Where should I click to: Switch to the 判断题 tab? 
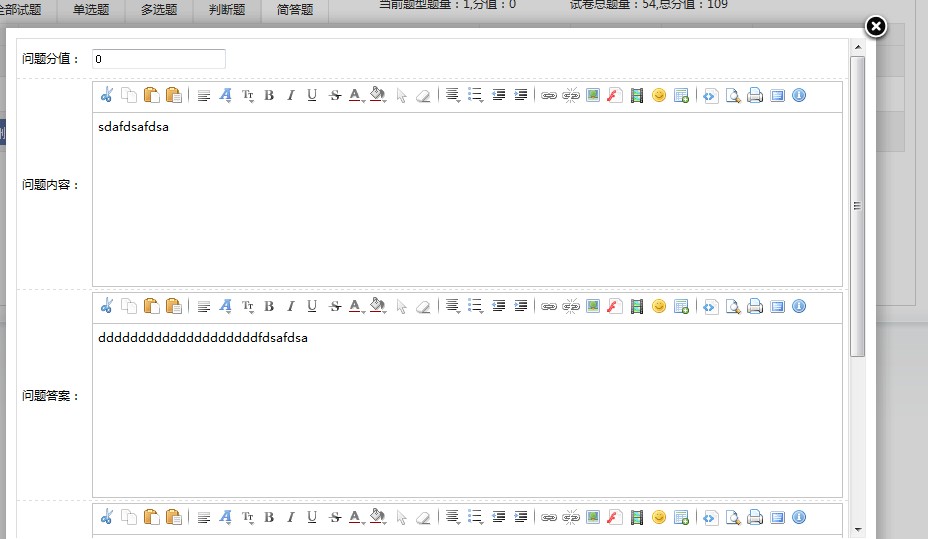227,9
